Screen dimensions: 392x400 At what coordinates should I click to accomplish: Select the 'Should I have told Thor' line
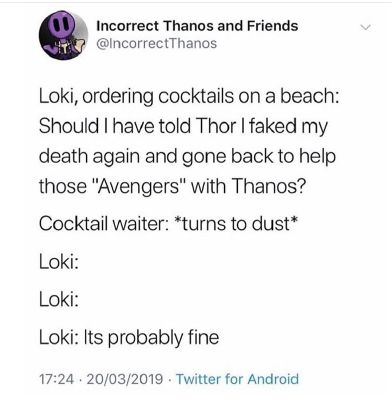coord(183,127)
